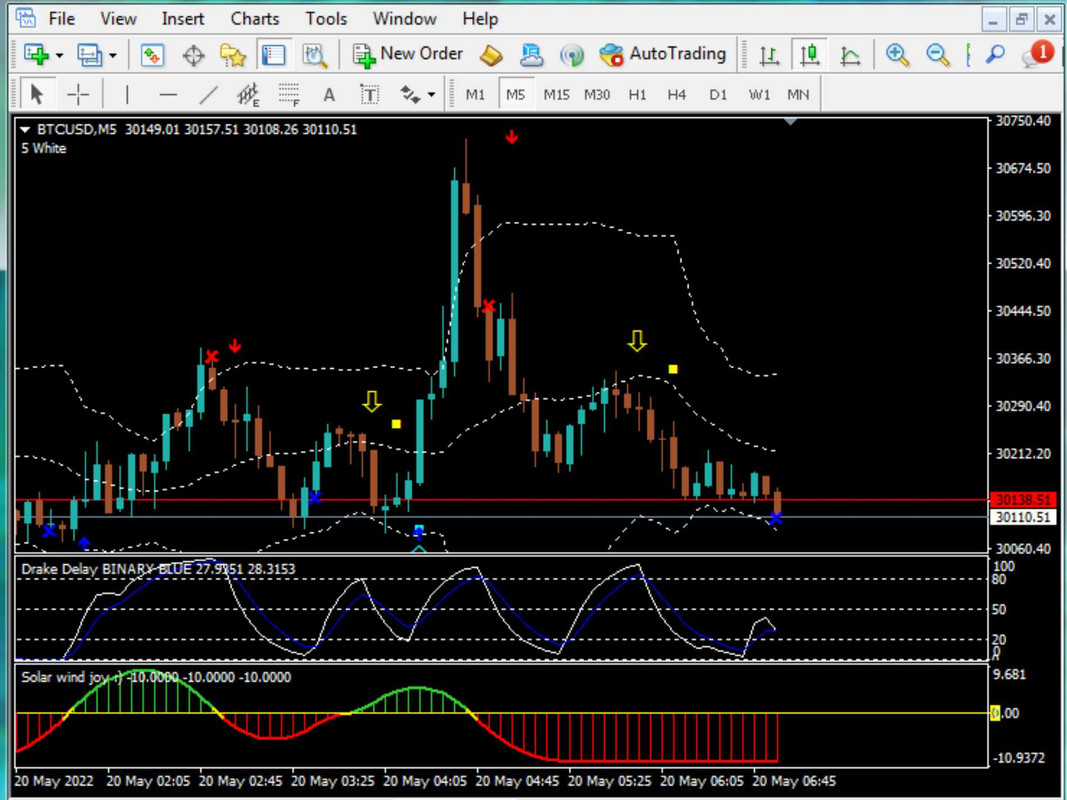Select the text tool labeled A
Screen dimensions: 1067x800
pyautogui.click(x=329, y=95)
